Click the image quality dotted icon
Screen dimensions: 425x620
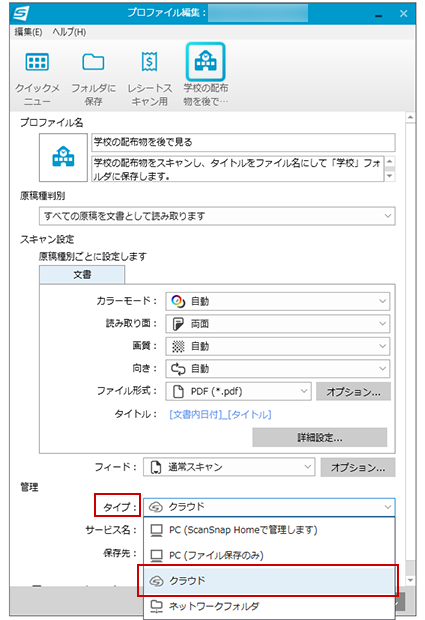pos(178,346)
